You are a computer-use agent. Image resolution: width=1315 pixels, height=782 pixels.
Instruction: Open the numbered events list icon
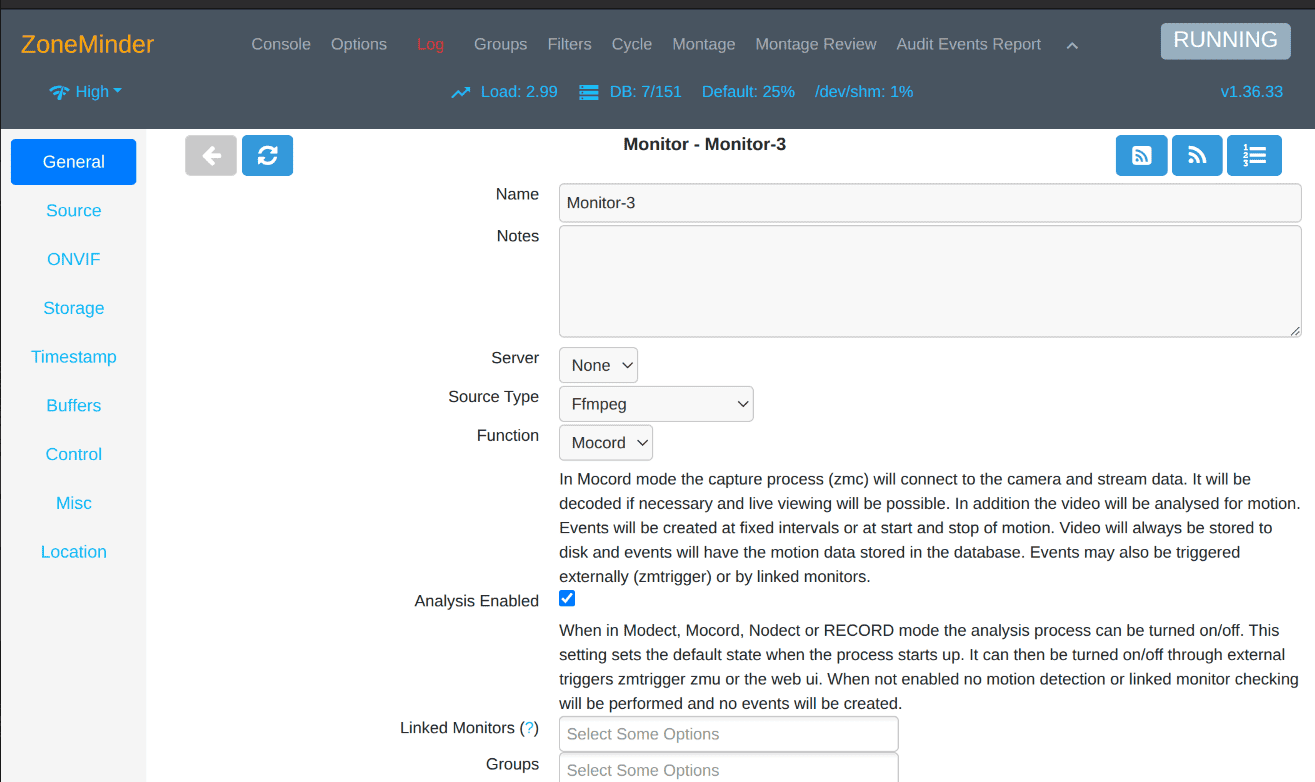pos(1254,155)
